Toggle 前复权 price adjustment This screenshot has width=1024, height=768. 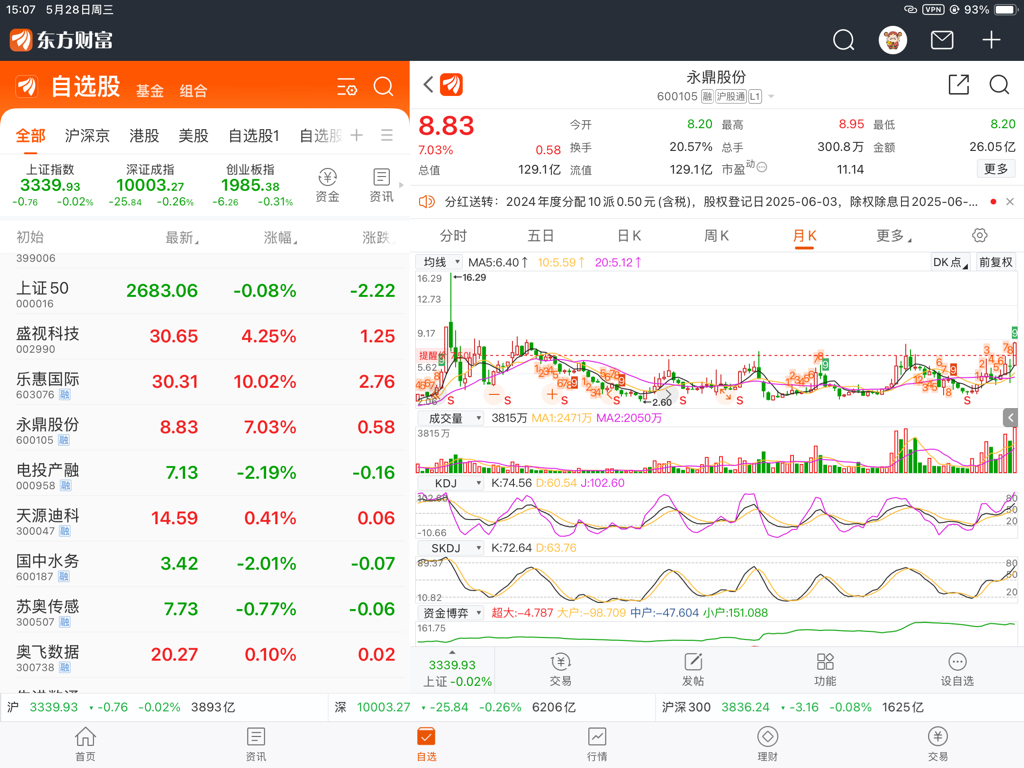[995, 262]
